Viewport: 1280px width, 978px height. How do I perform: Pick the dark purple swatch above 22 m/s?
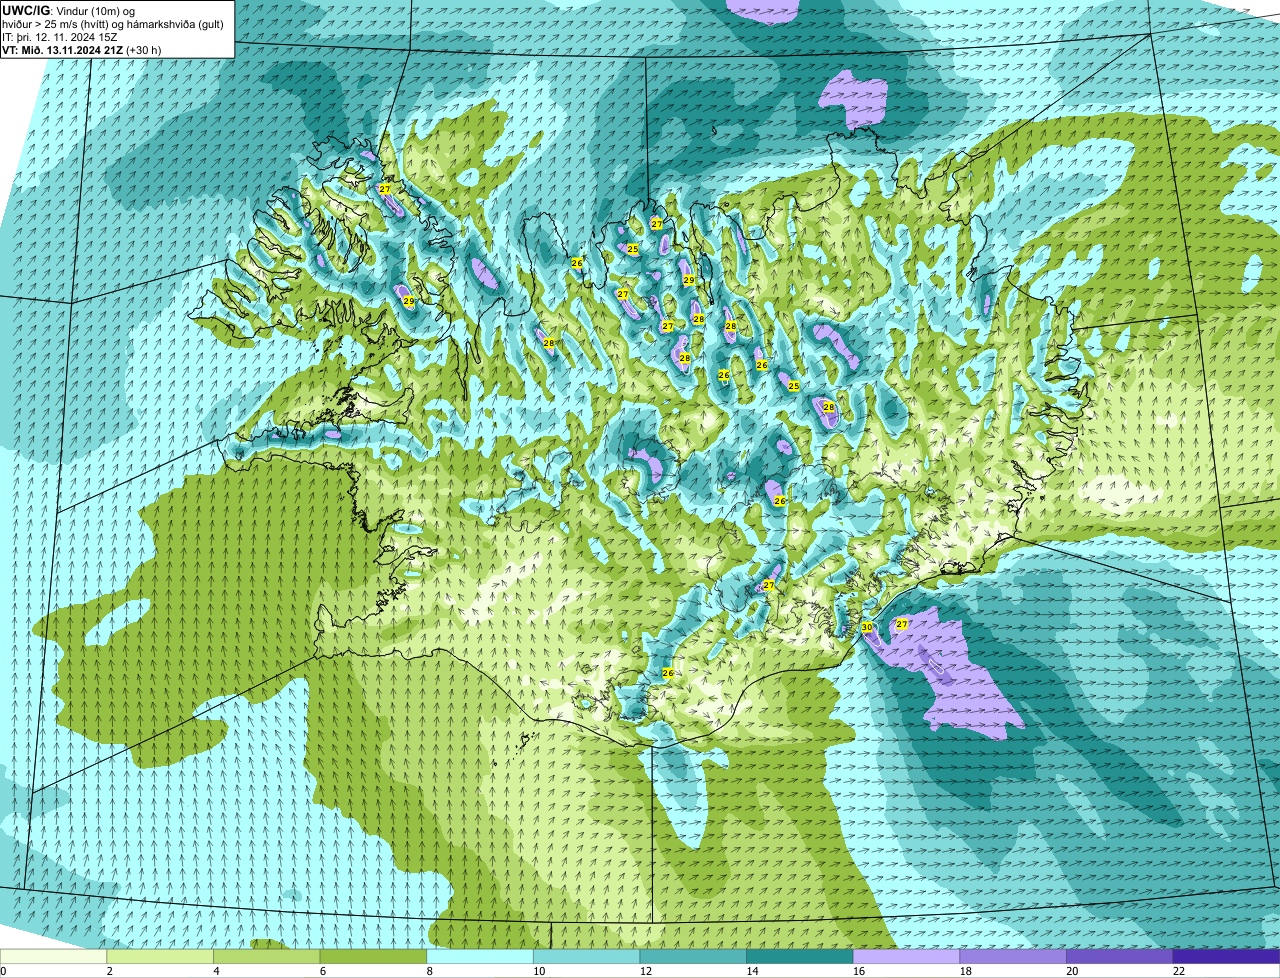pos(1227,956)
